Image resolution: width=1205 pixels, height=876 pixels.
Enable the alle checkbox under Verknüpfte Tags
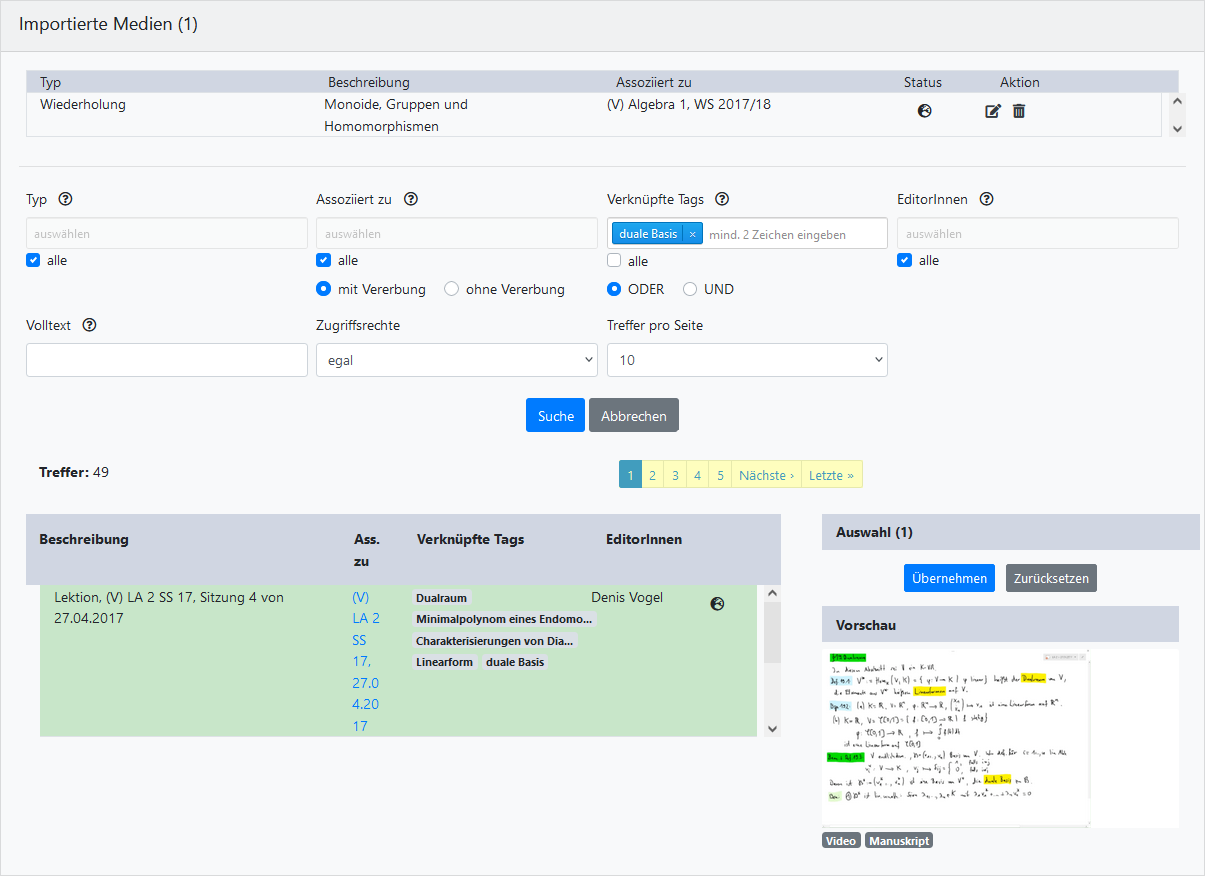pyautogui.click(x=615, y=261)
